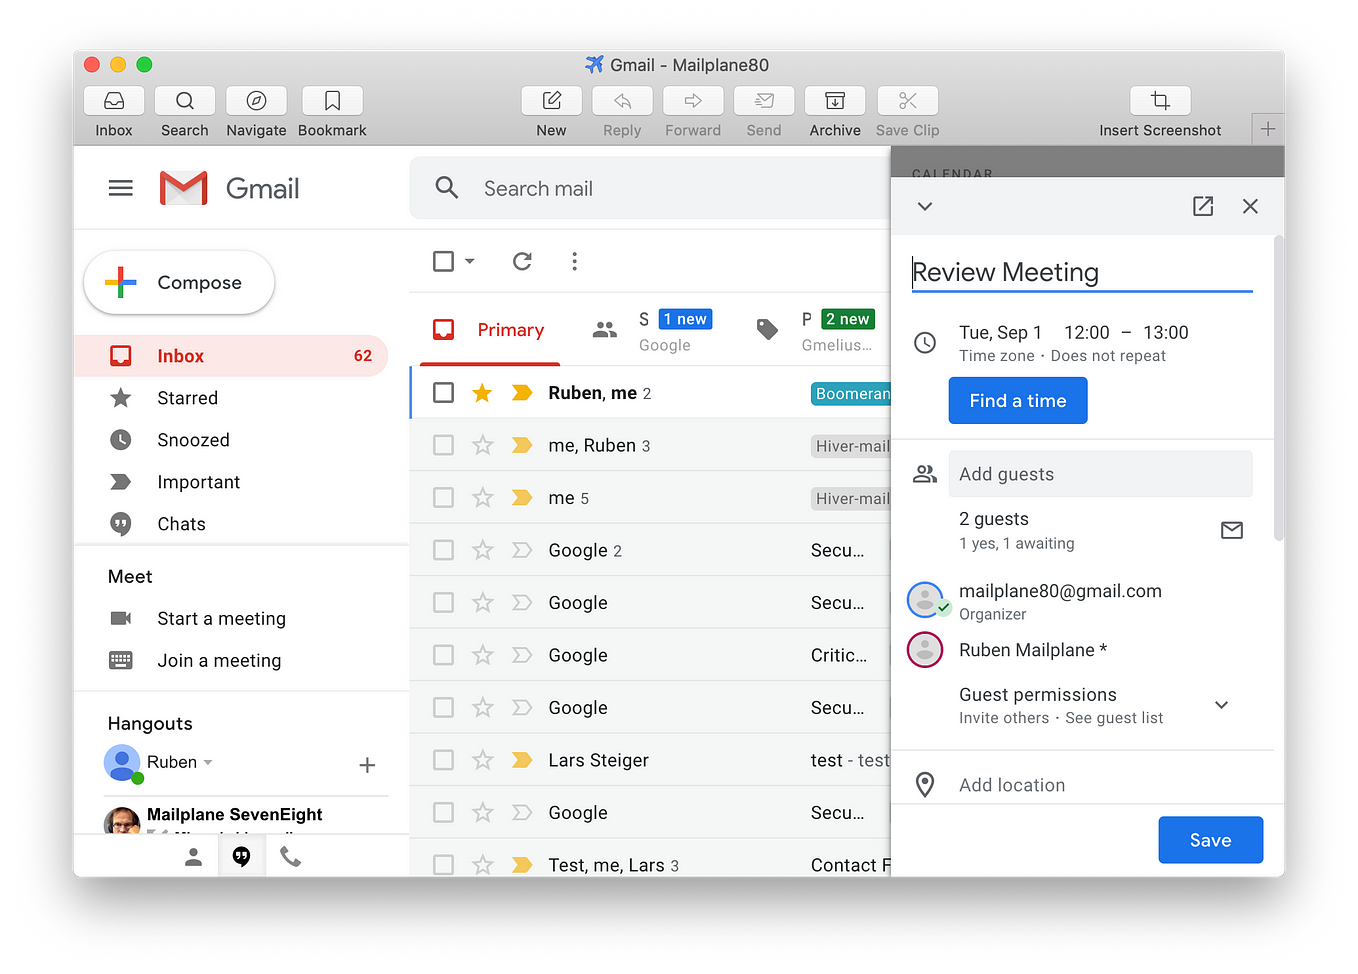Select the me 5 conversation checkbox

point(443,498)
